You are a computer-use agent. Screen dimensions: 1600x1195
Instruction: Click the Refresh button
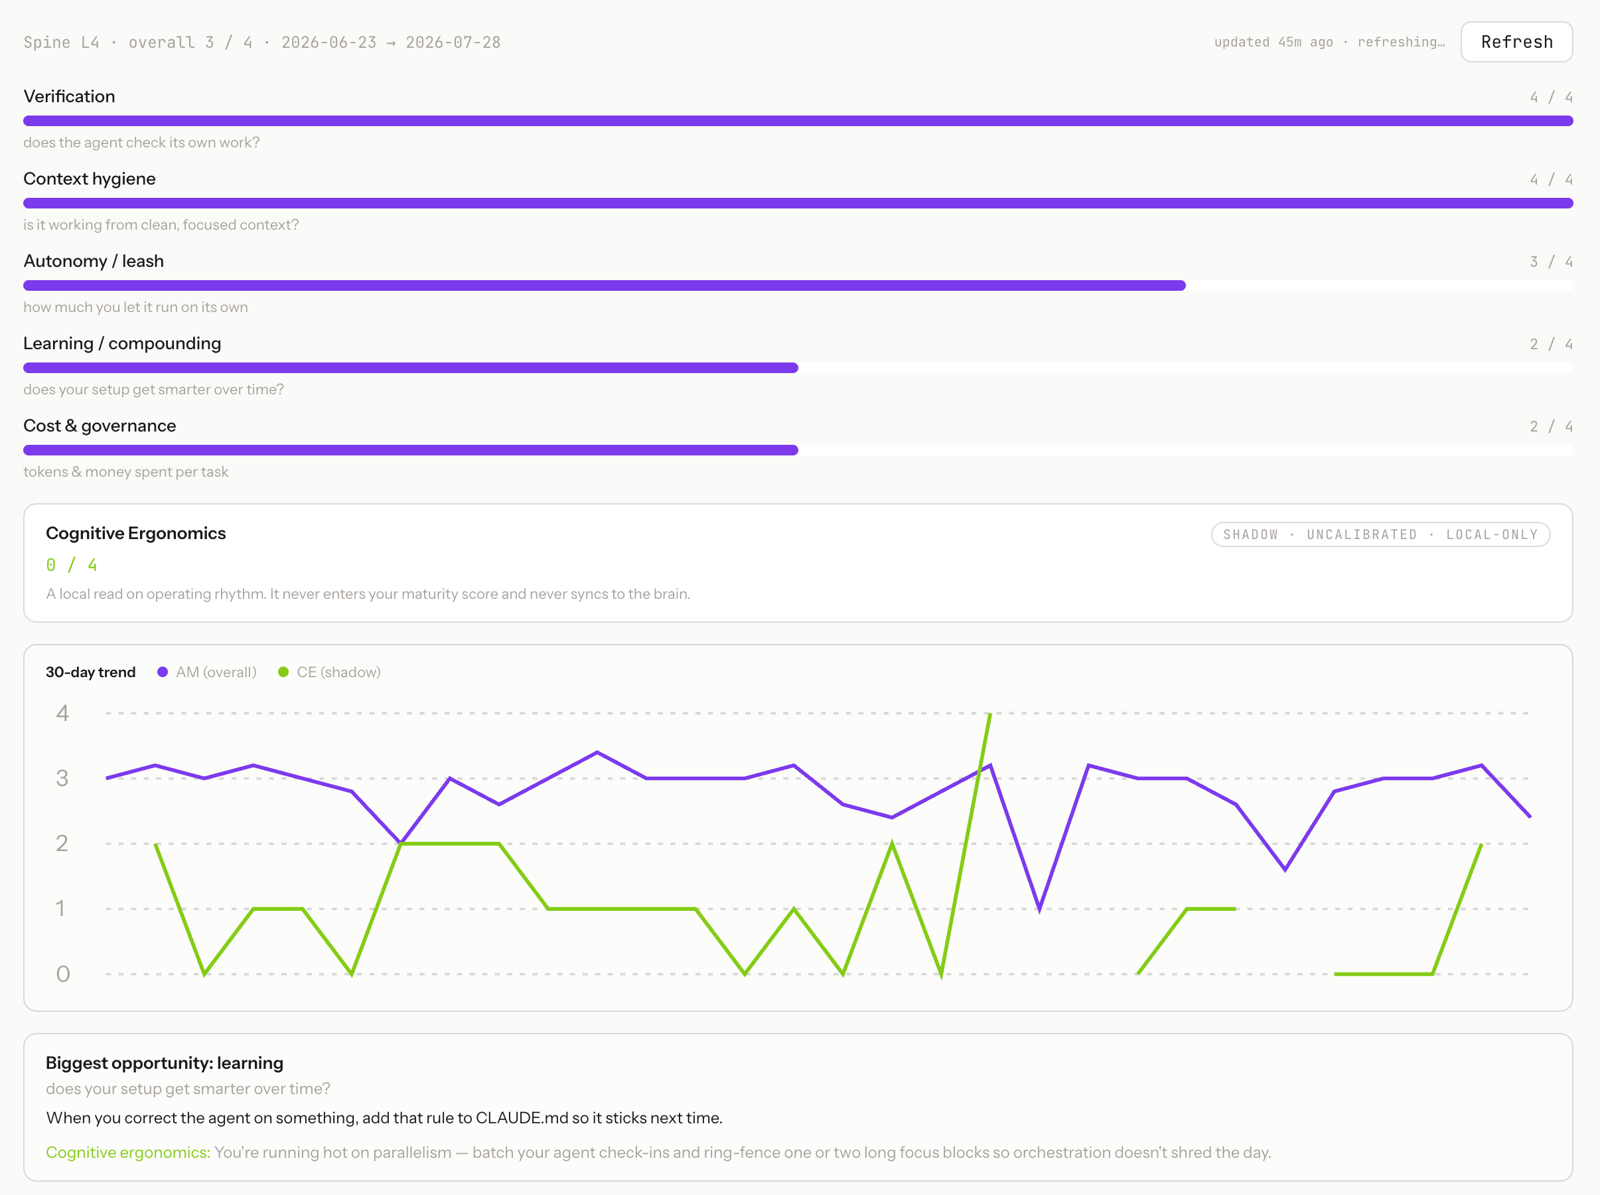tap(1516, 42)
